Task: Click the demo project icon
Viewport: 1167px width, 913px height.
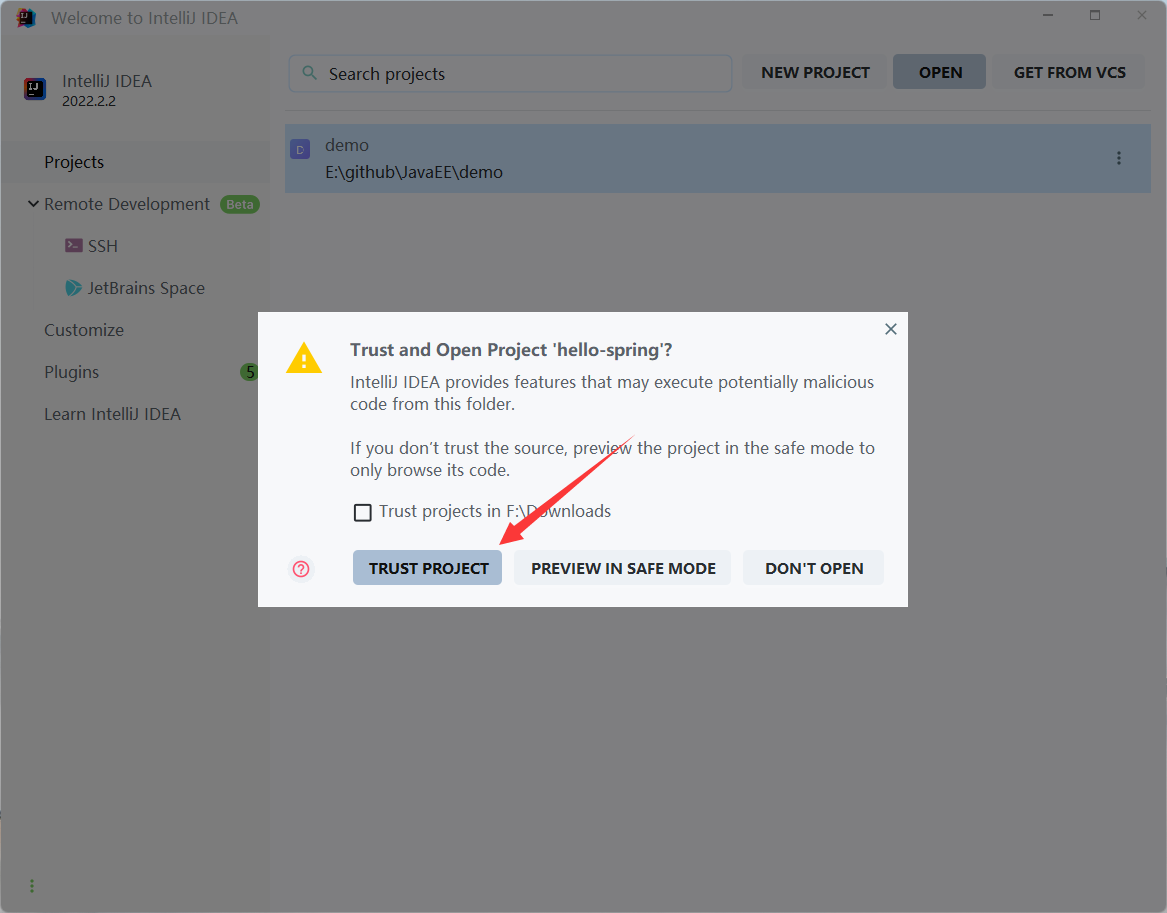Action: coord(300,150)
